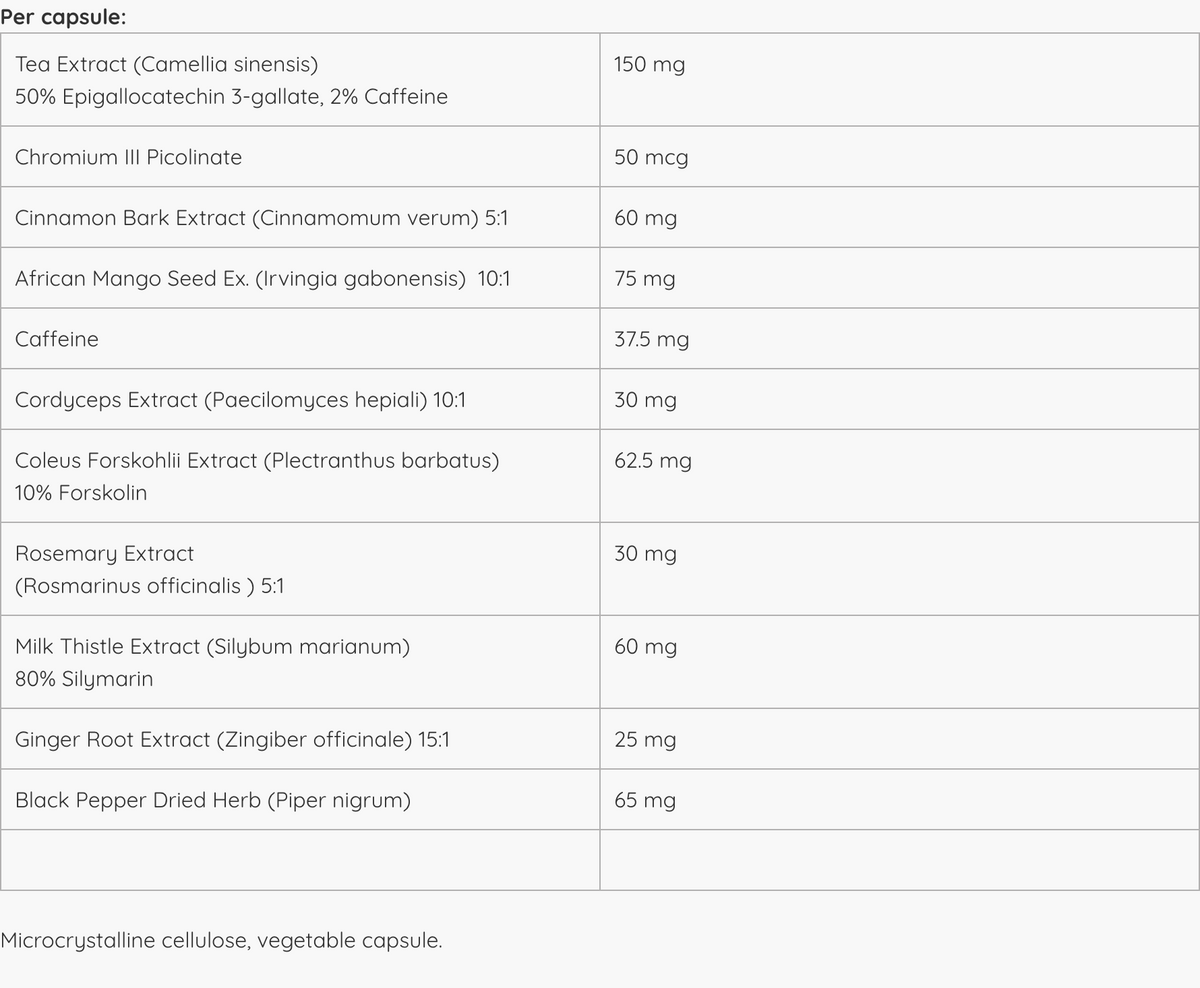Click Cinnamon Bark Extract ingredient text
Screen dimensions: 1200x988
point(262,218)
